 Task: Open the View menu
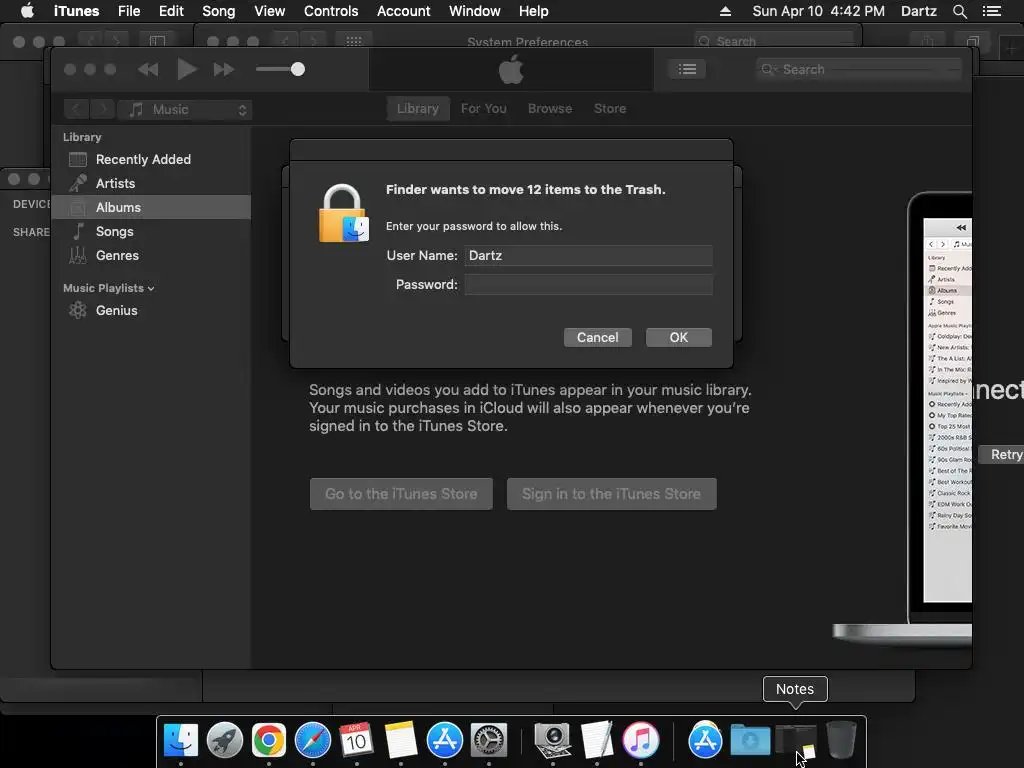pos(270,11)
